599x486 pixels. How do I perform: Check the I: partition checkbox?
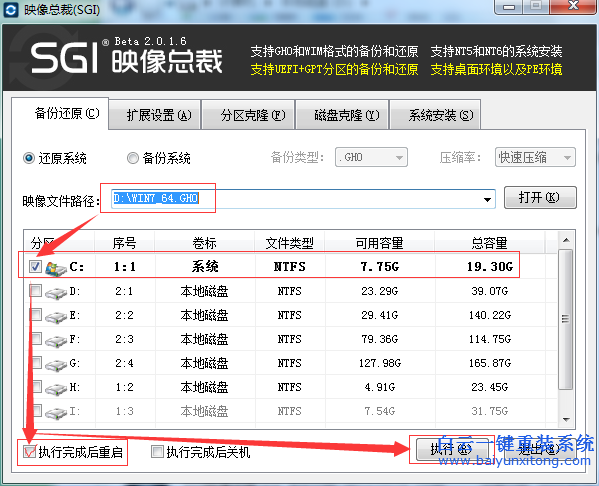click(36, 411)
